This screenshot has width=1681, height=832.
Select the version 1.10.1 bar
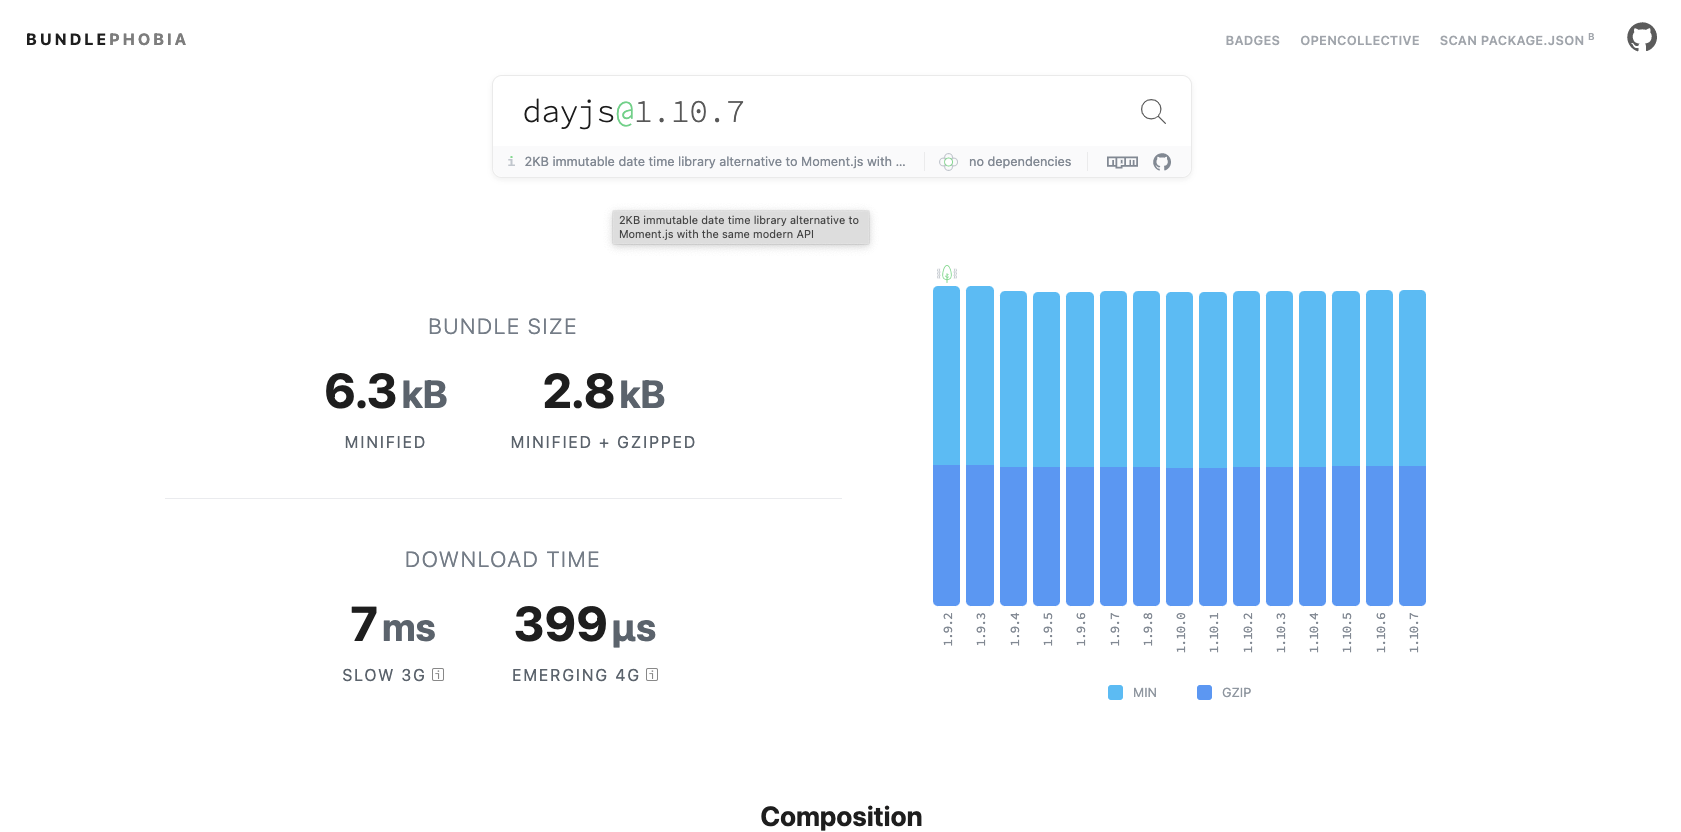1213,449
